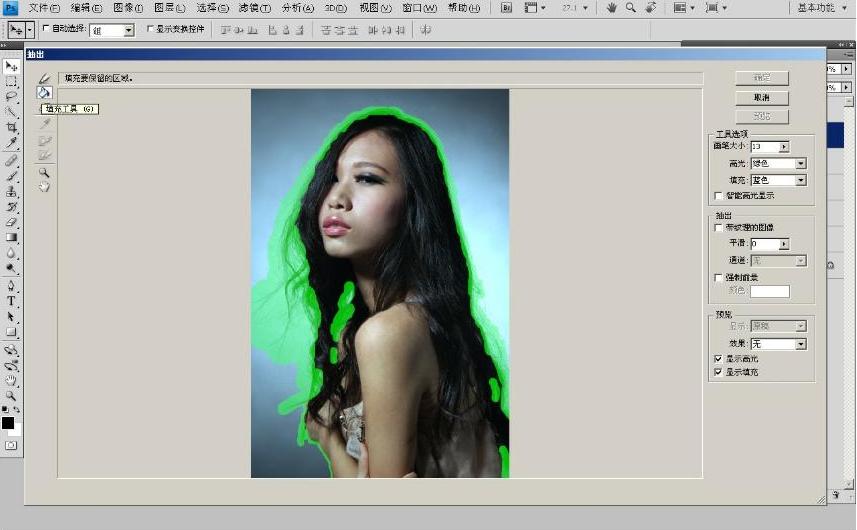
Task: Click the foreground color black swatch
Action: point(8,423)
